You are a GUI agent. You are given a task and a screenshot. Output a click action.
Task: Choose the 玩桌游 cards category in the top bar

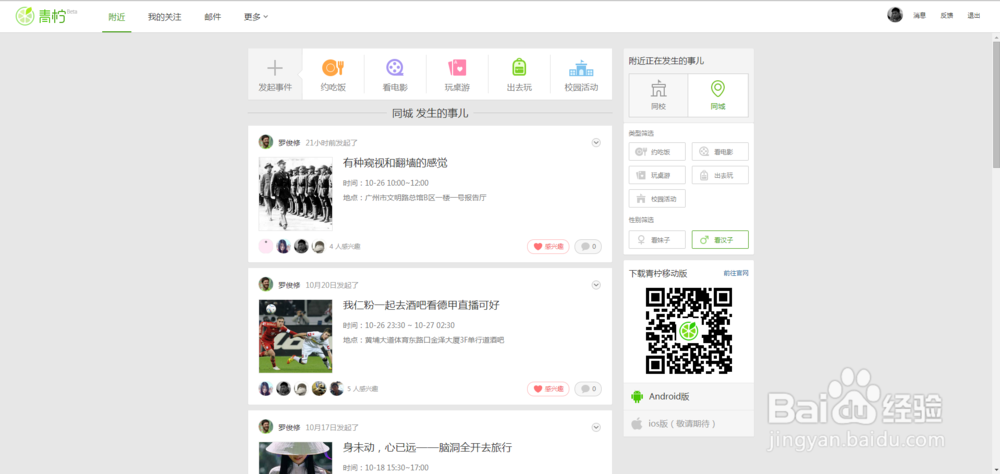tap(457, 75)
